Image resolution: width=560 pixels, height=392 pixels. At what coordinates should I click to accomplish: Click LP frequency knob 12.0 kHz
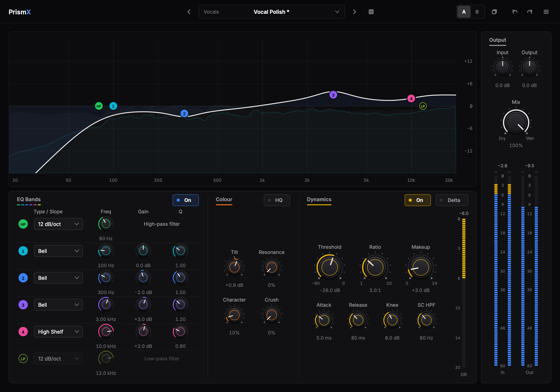pyautogui.click(x=106, y=358)
